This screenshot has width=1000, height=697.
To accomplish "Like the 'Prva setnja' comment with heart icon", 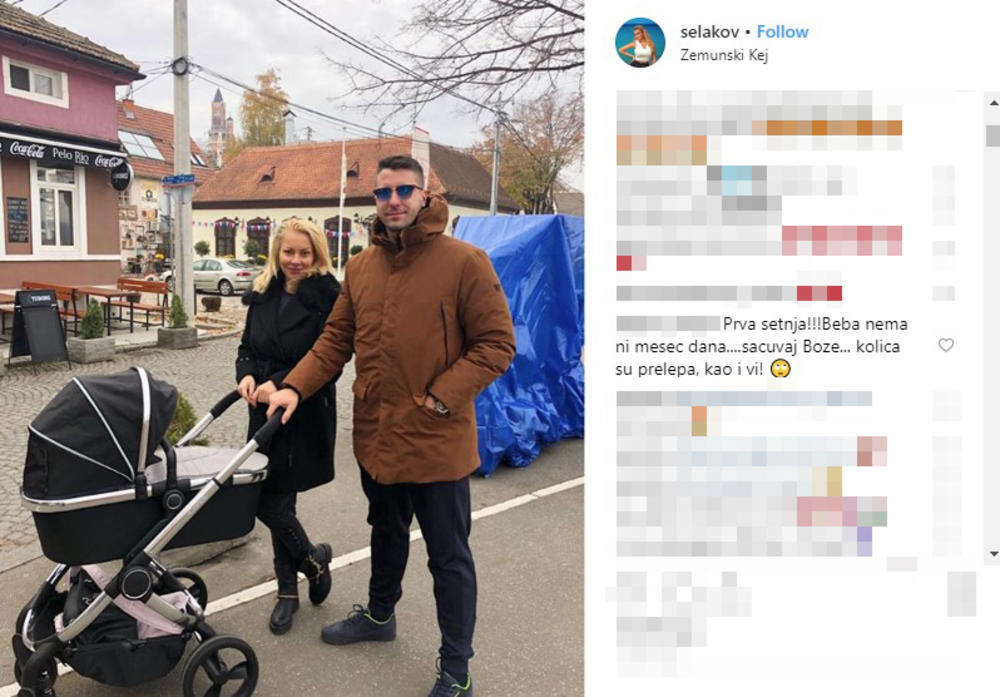I will [946, 345].
